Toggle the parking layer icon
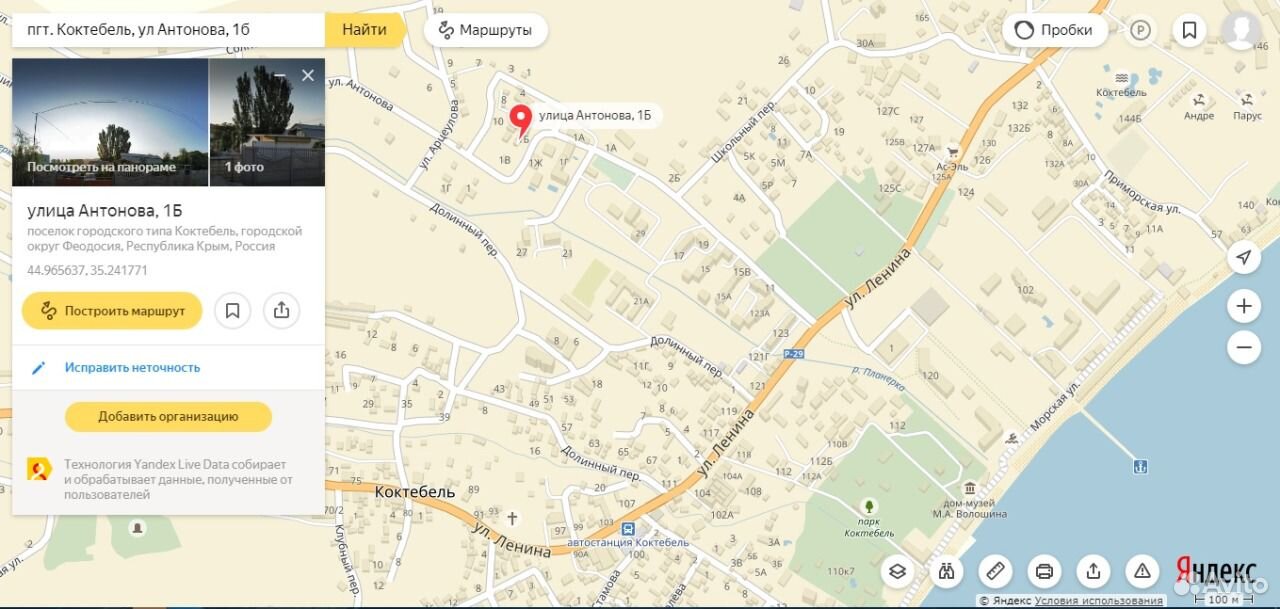The width and height of the screenshot is (1280, 609). point(1140,30)
